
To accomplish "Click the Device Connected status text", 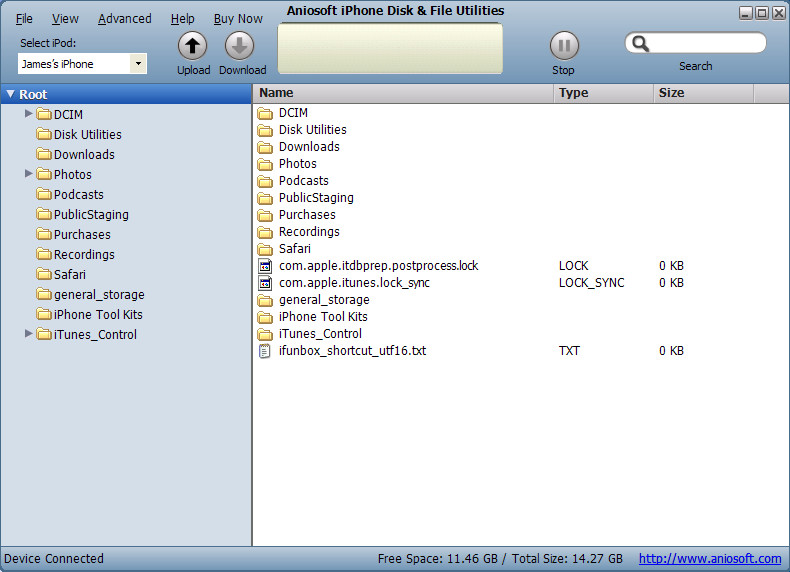I will tap(54, 558).
